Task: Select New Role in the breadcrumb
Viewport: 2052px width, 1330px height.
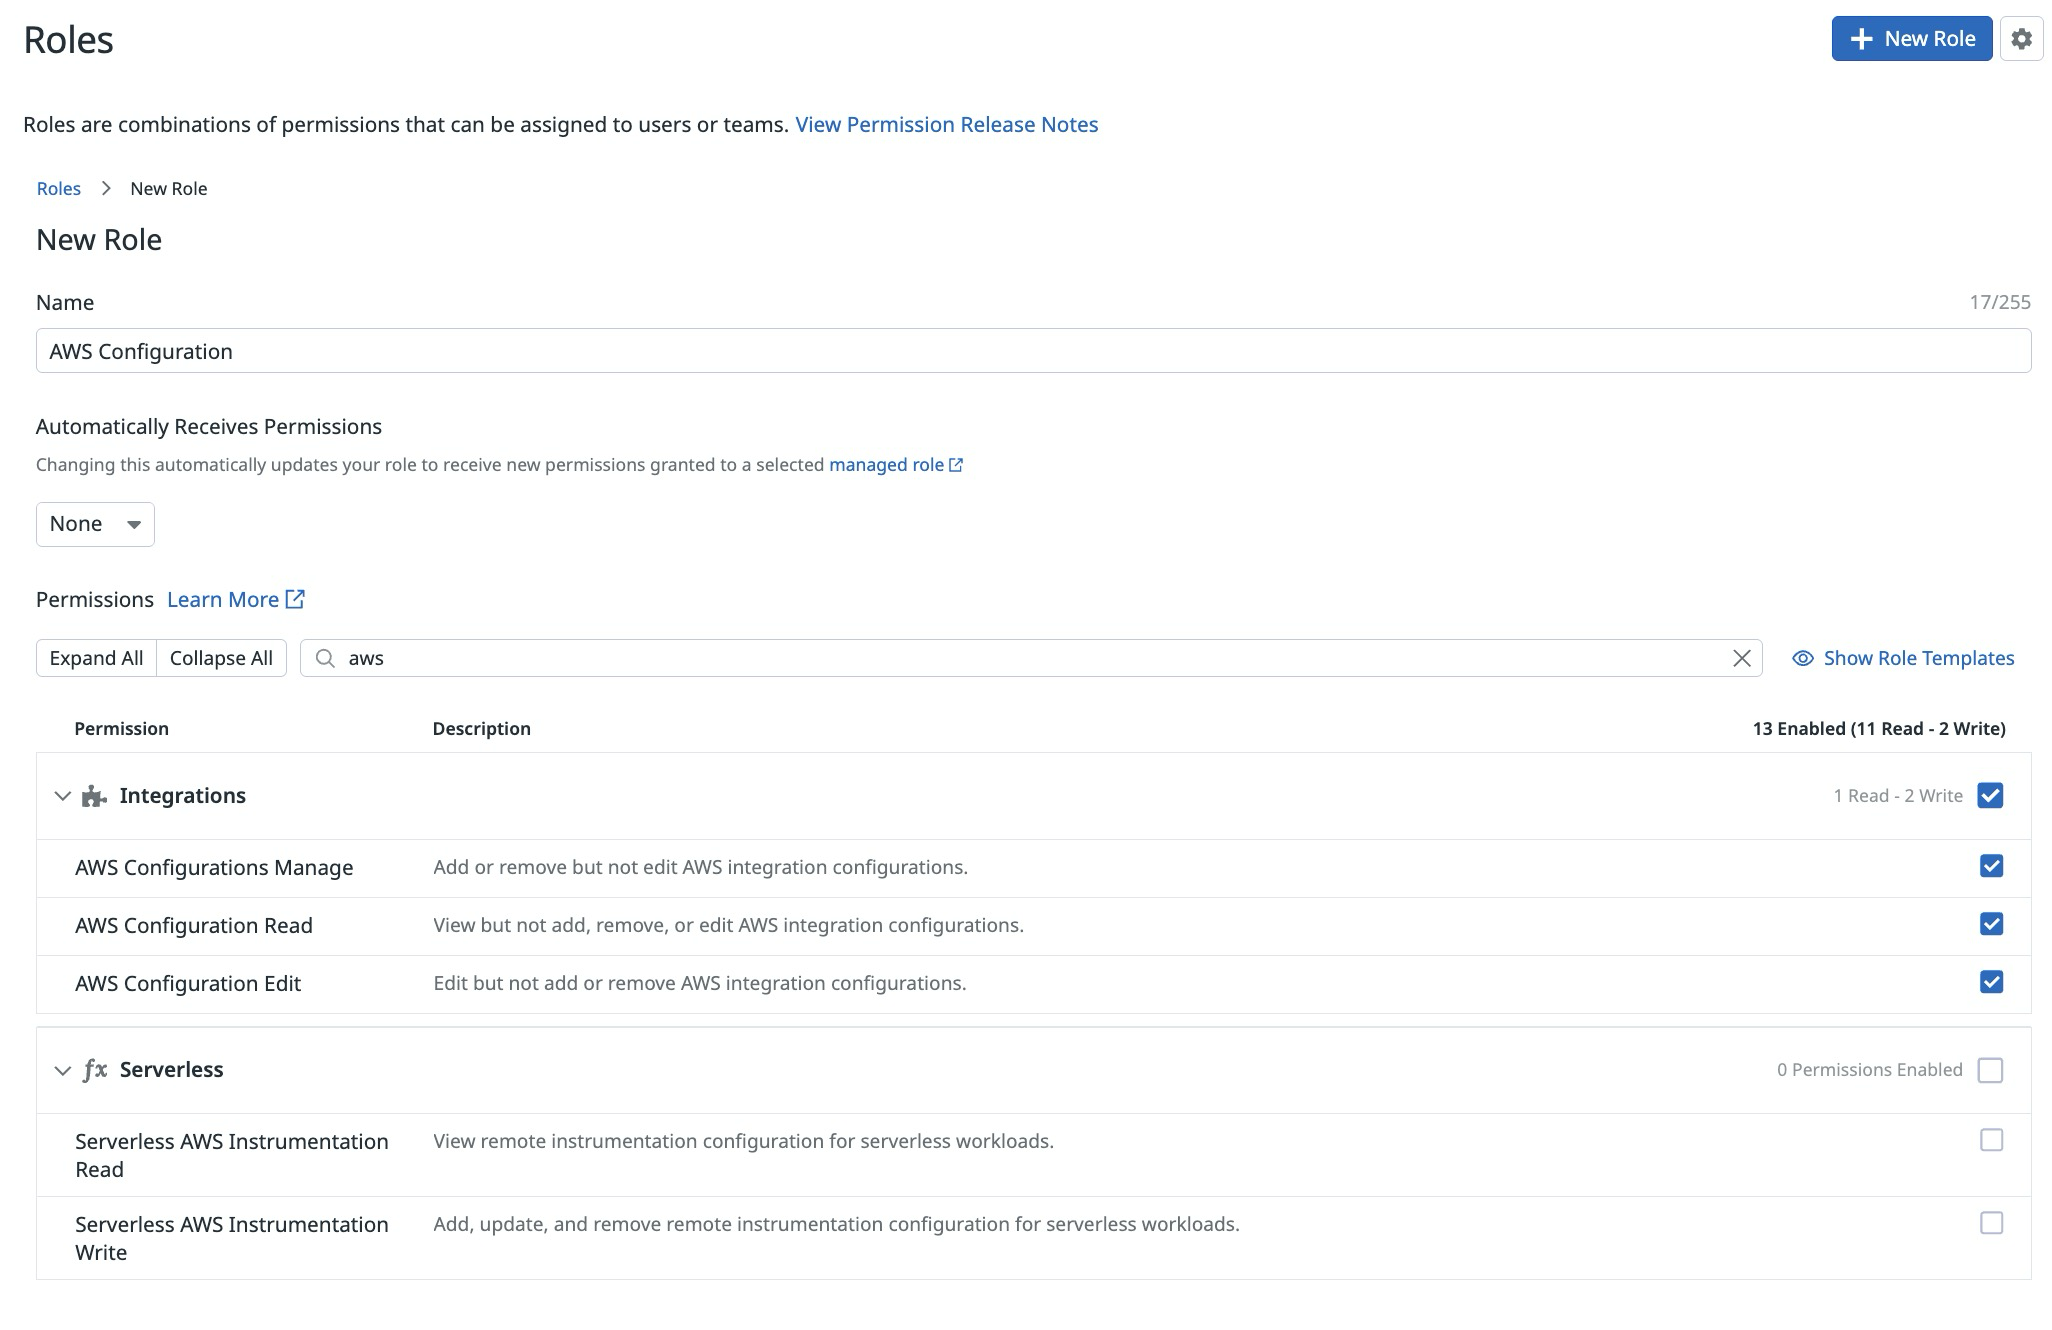Action: tap(168, 188)
